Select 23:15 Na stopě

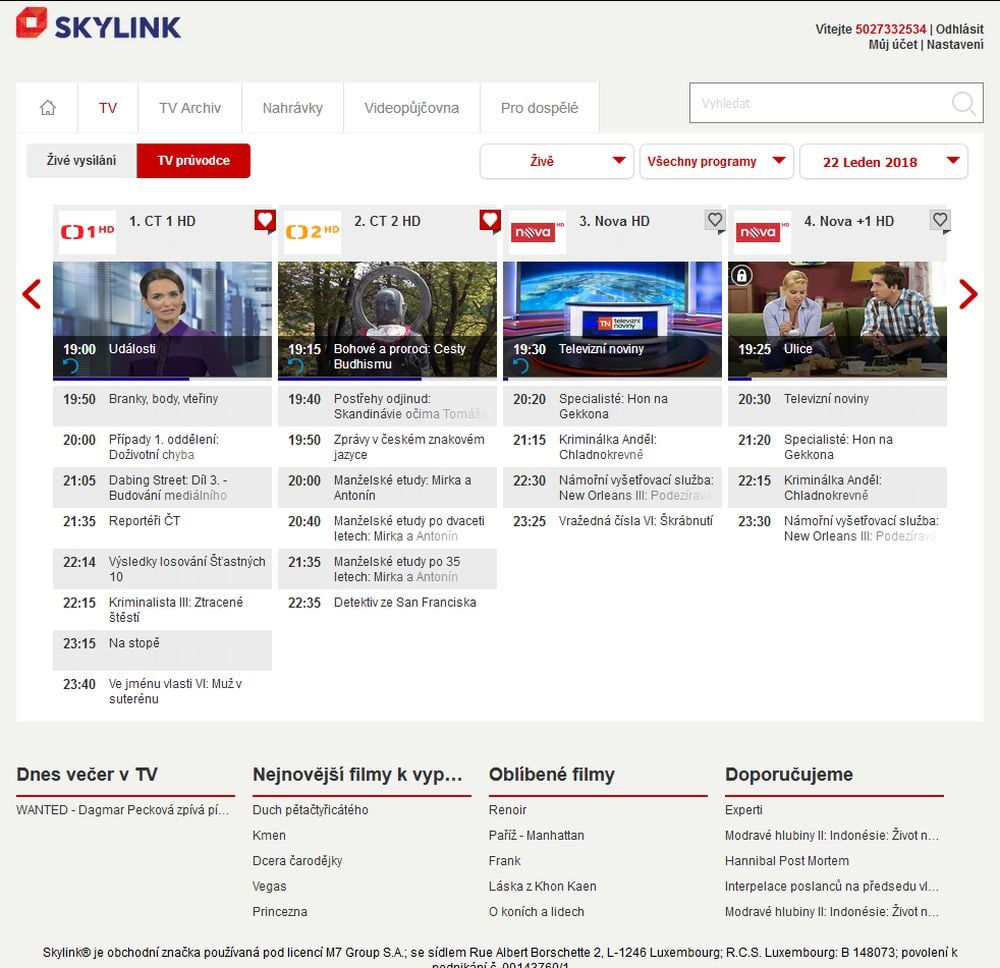[163, 650]
